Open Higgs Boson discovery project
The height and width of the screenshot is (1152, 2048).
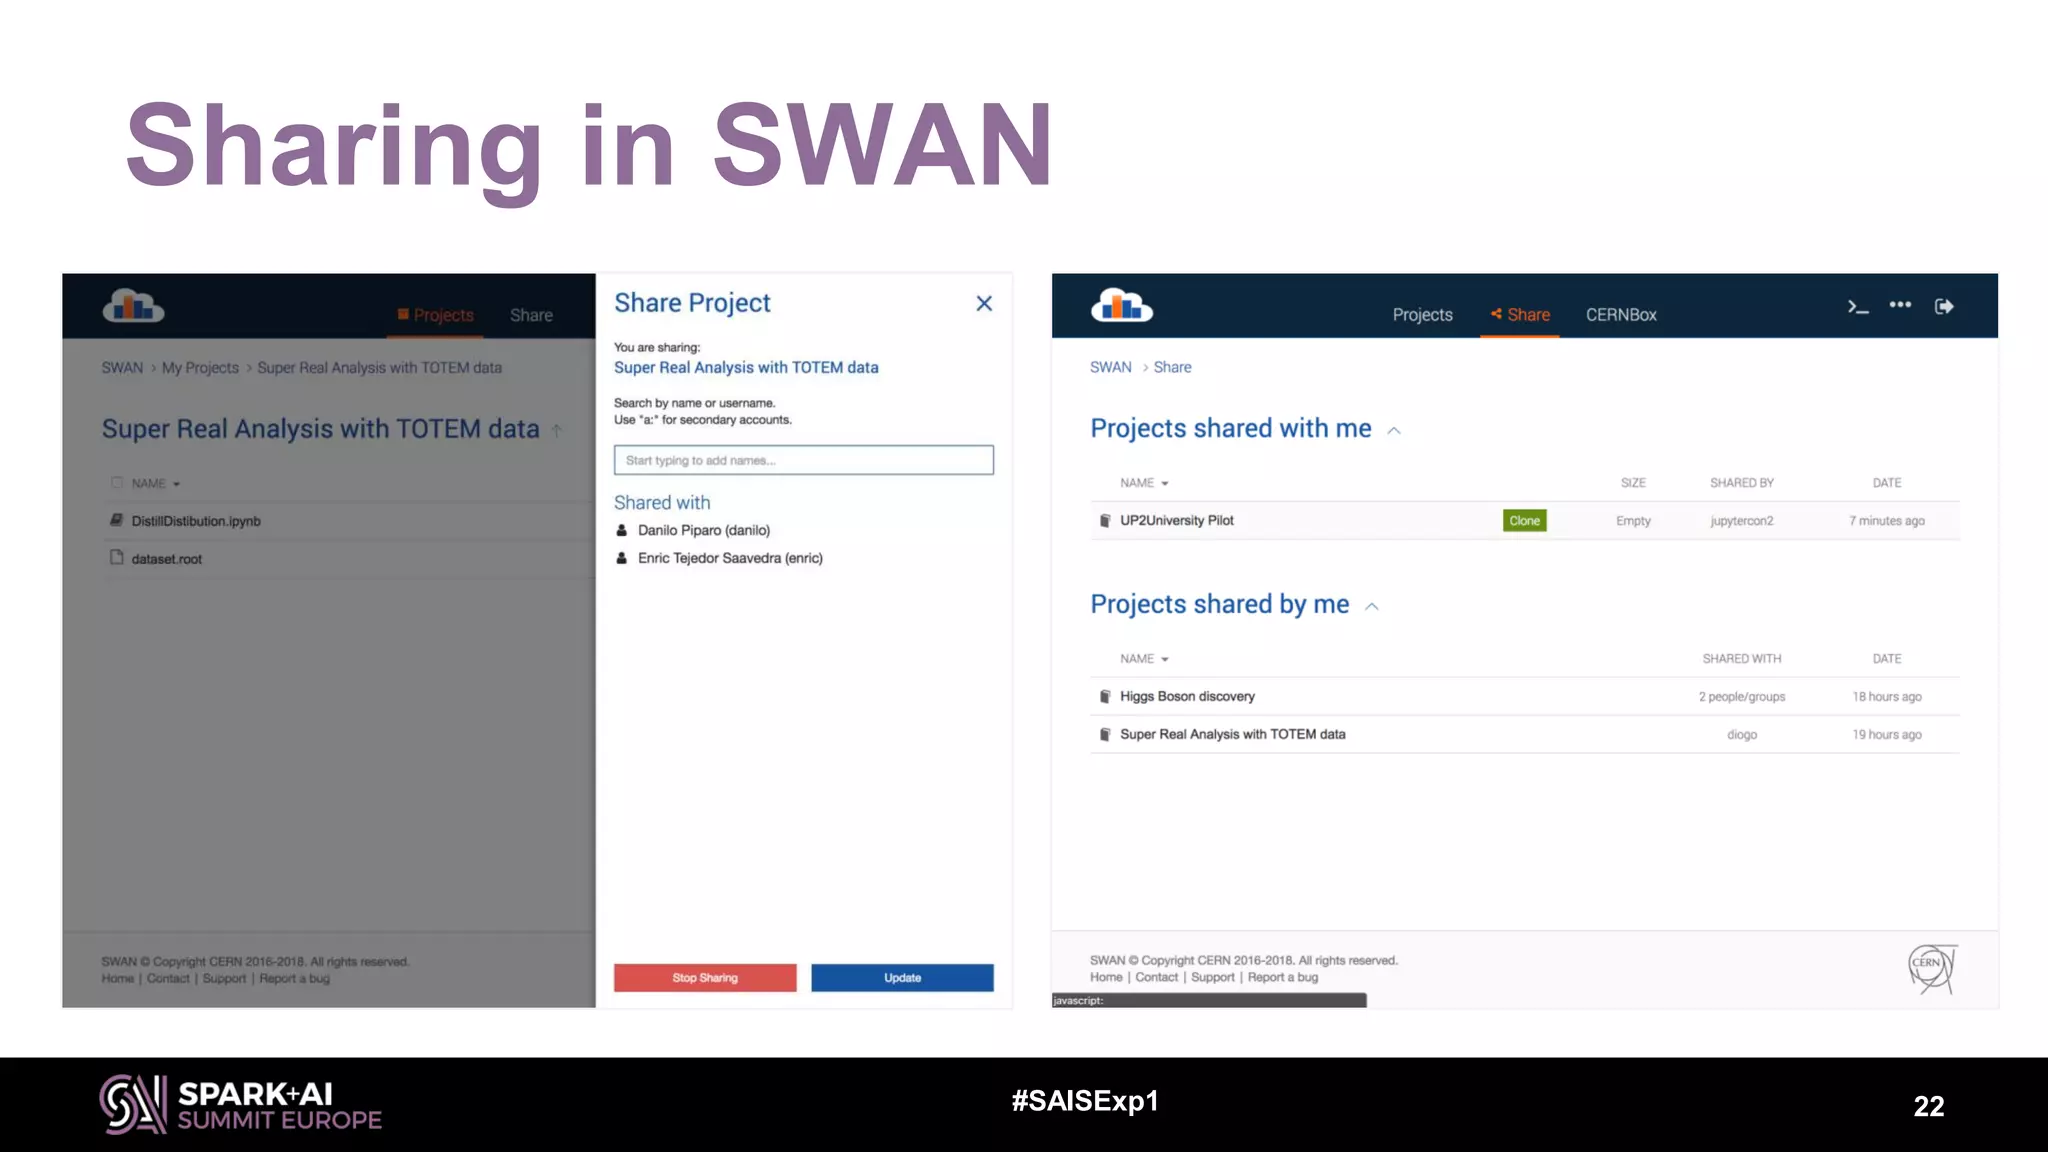coord(1187,697)
